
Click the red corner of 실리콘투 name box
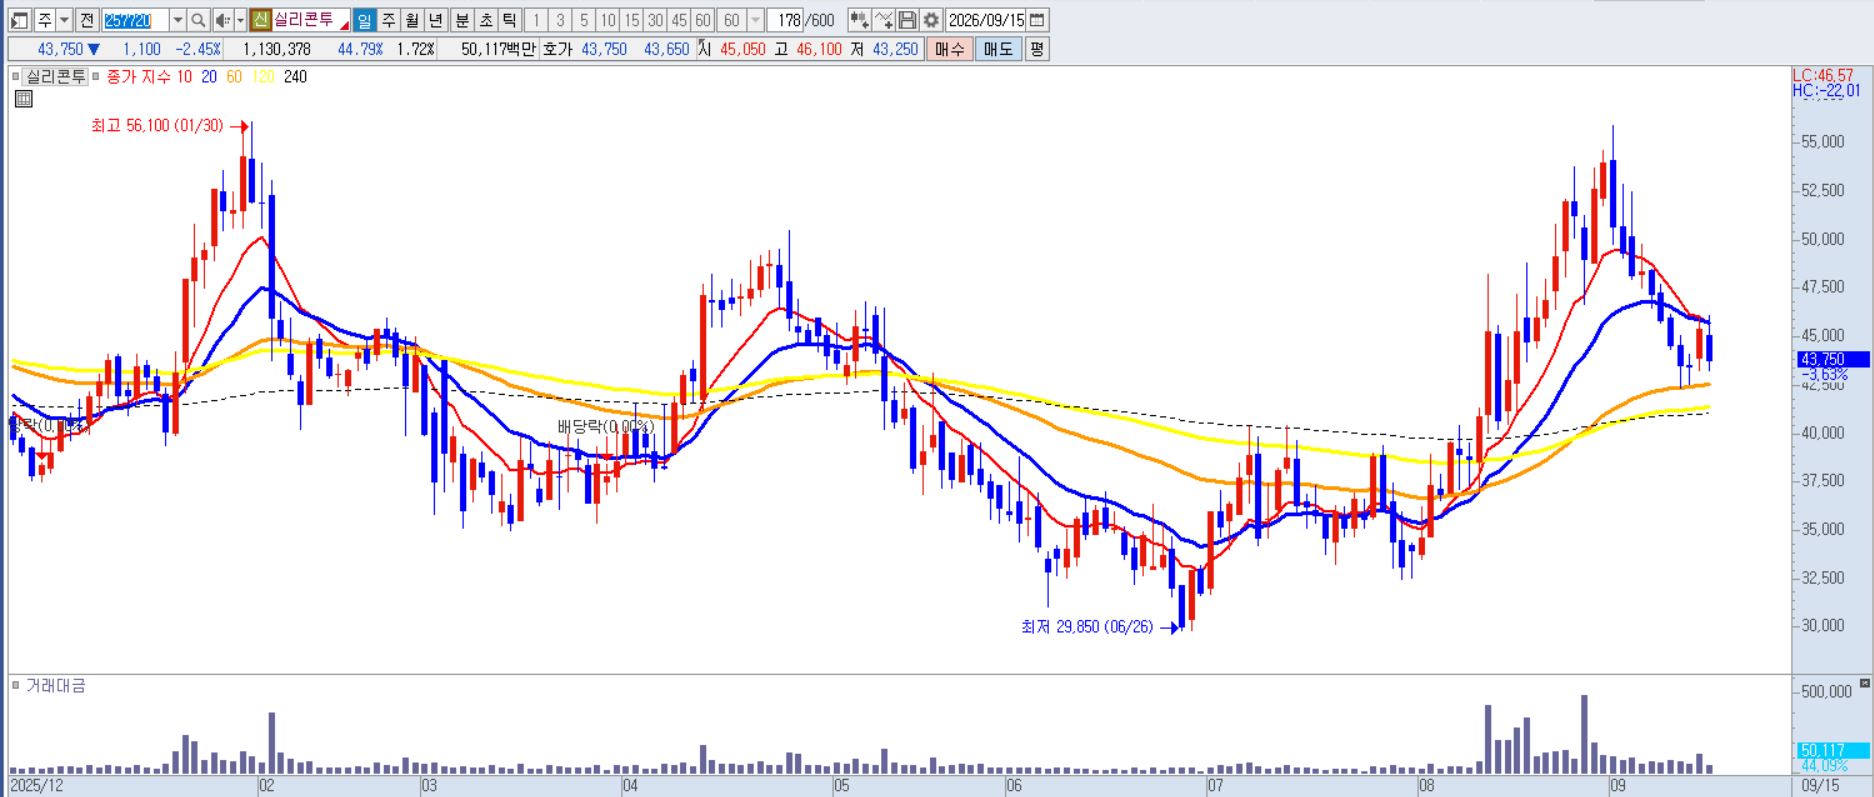[345, 25]
